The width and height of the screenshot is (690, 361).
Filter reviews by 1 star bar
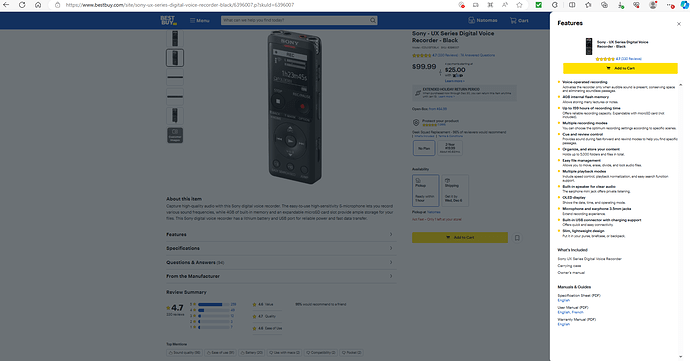tap(213, 327)
